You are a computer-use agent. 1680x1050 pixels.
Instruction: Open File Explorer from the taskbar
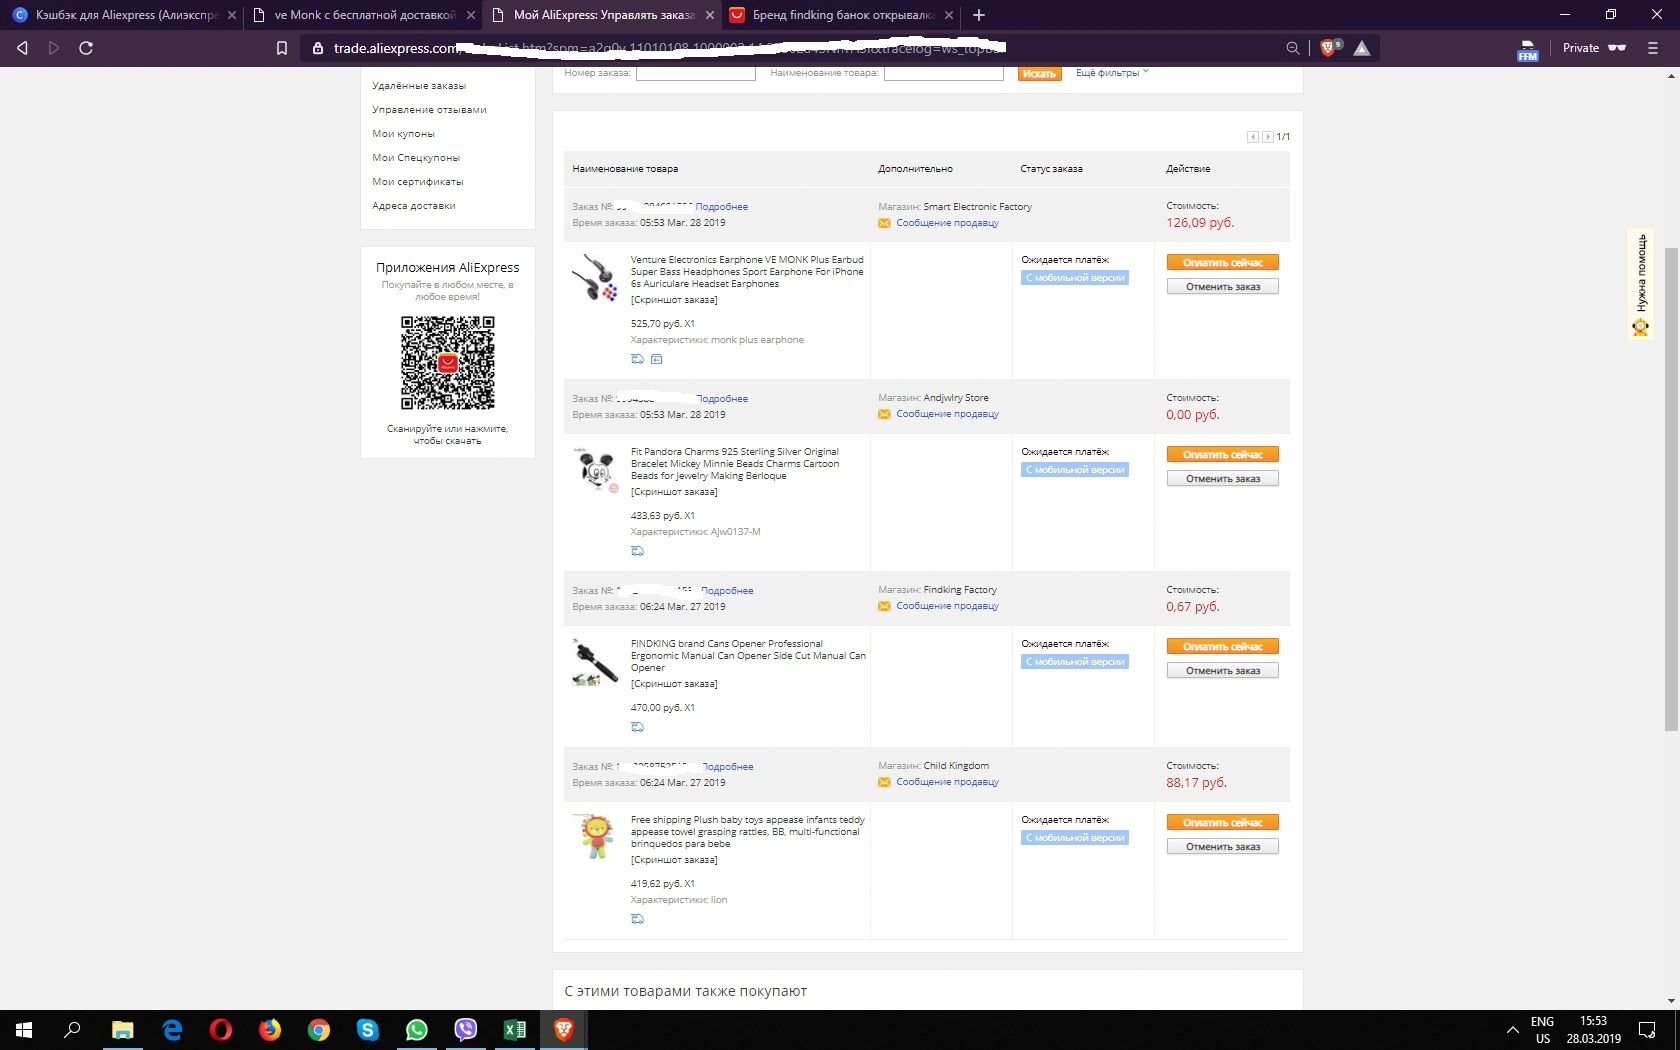[122, 1030]
